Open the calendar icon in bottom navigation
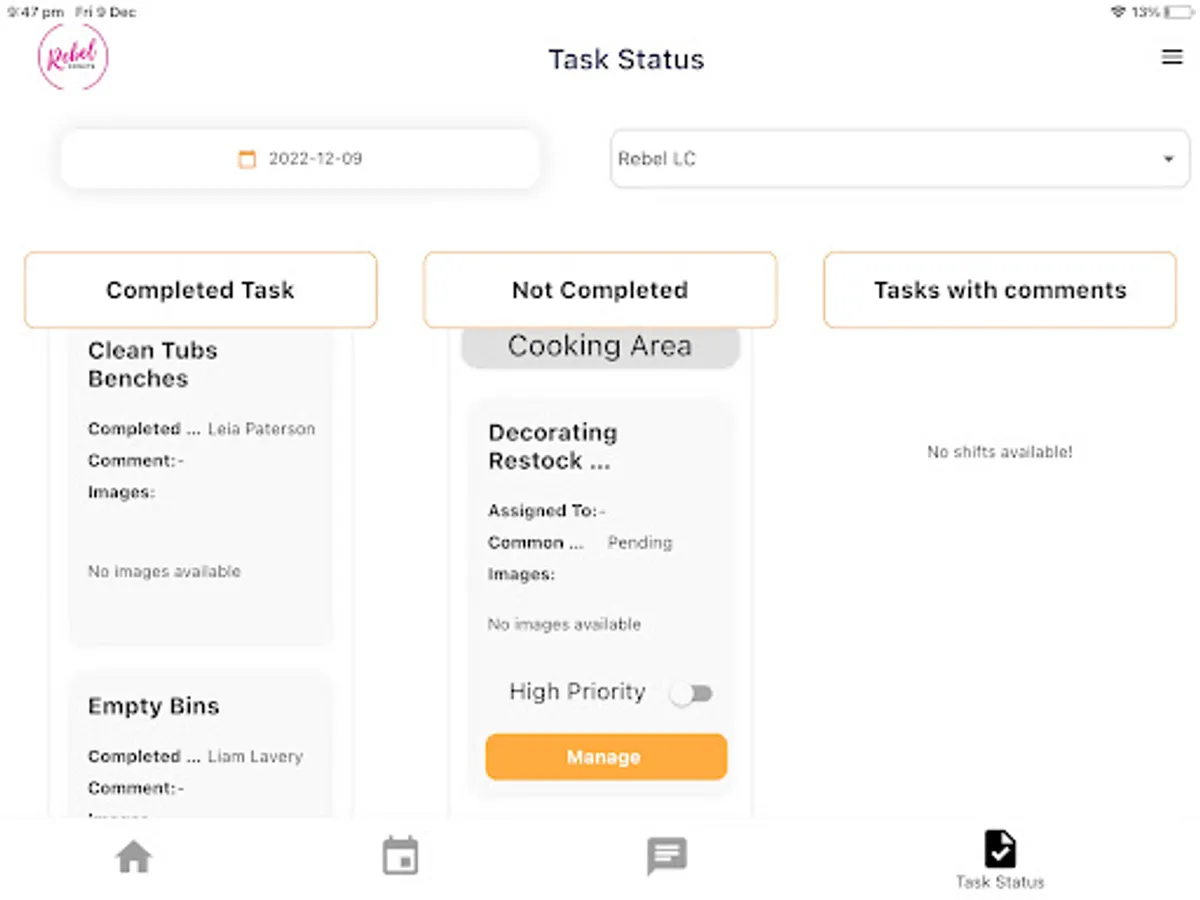The image size is (1200, 900). tap(401, 857)
